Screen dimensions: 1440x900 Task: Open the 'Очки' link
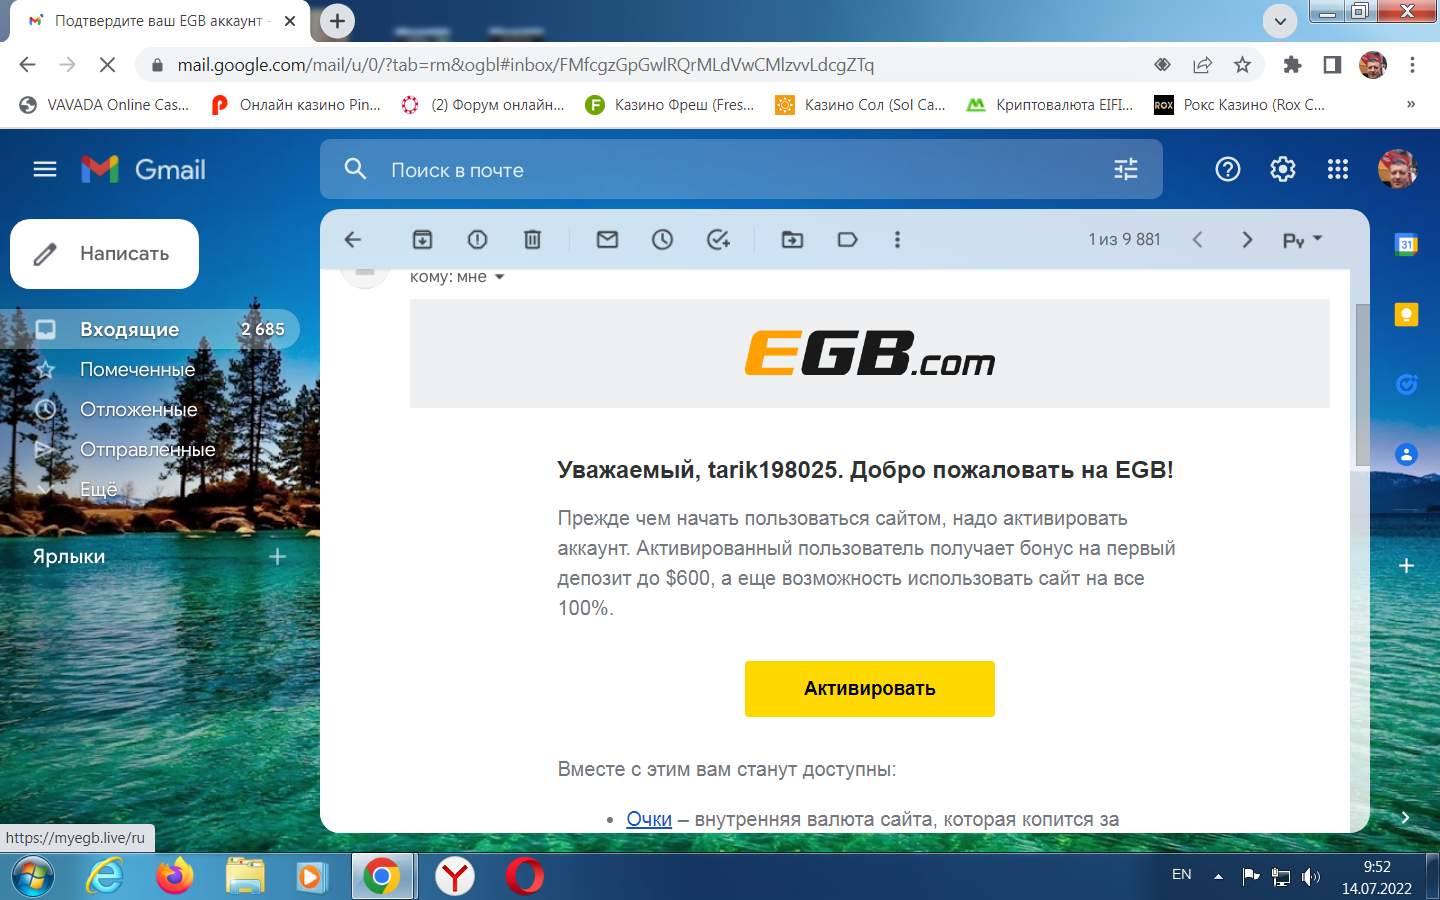coord(649,819)
